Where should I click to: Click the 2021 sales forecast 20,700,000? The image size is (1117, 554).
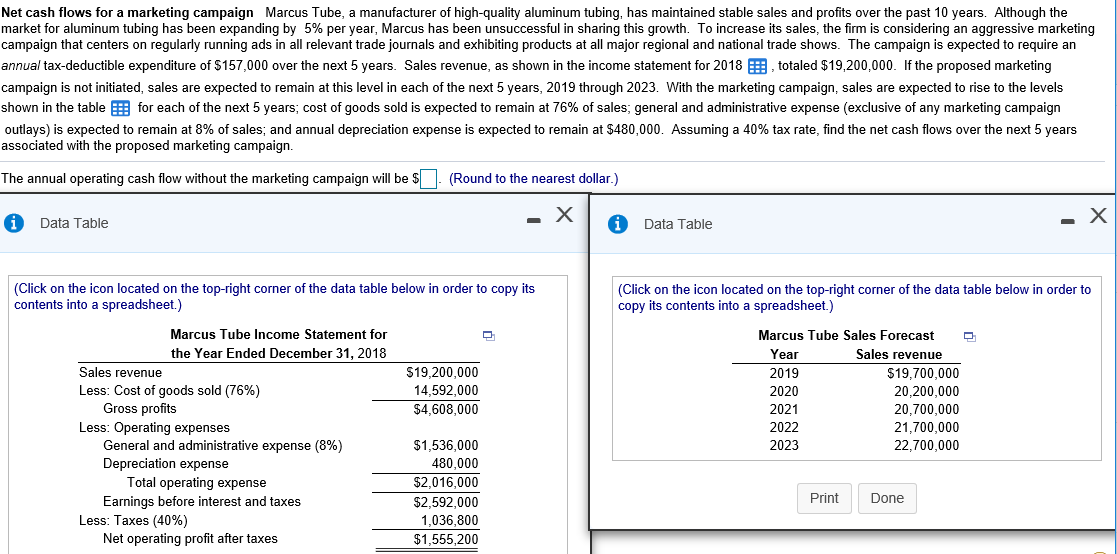click(927, 409)
